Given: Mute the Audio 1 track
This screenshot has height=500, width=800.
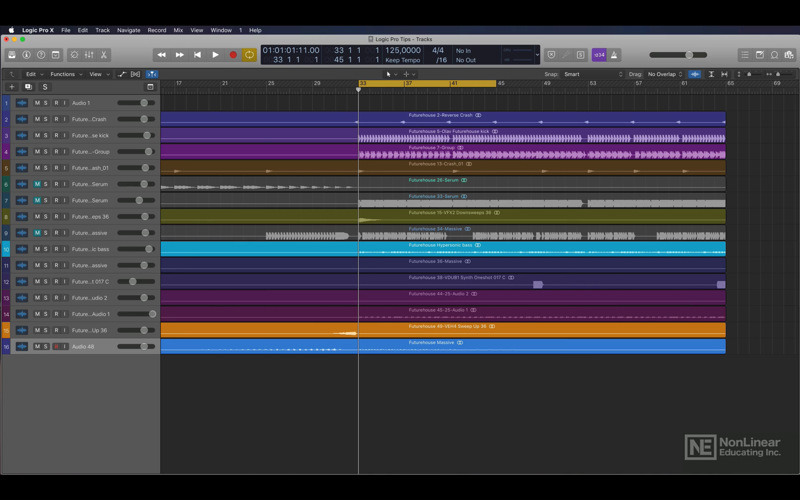Looking at the screenshot, I should [x=37, y=103].
